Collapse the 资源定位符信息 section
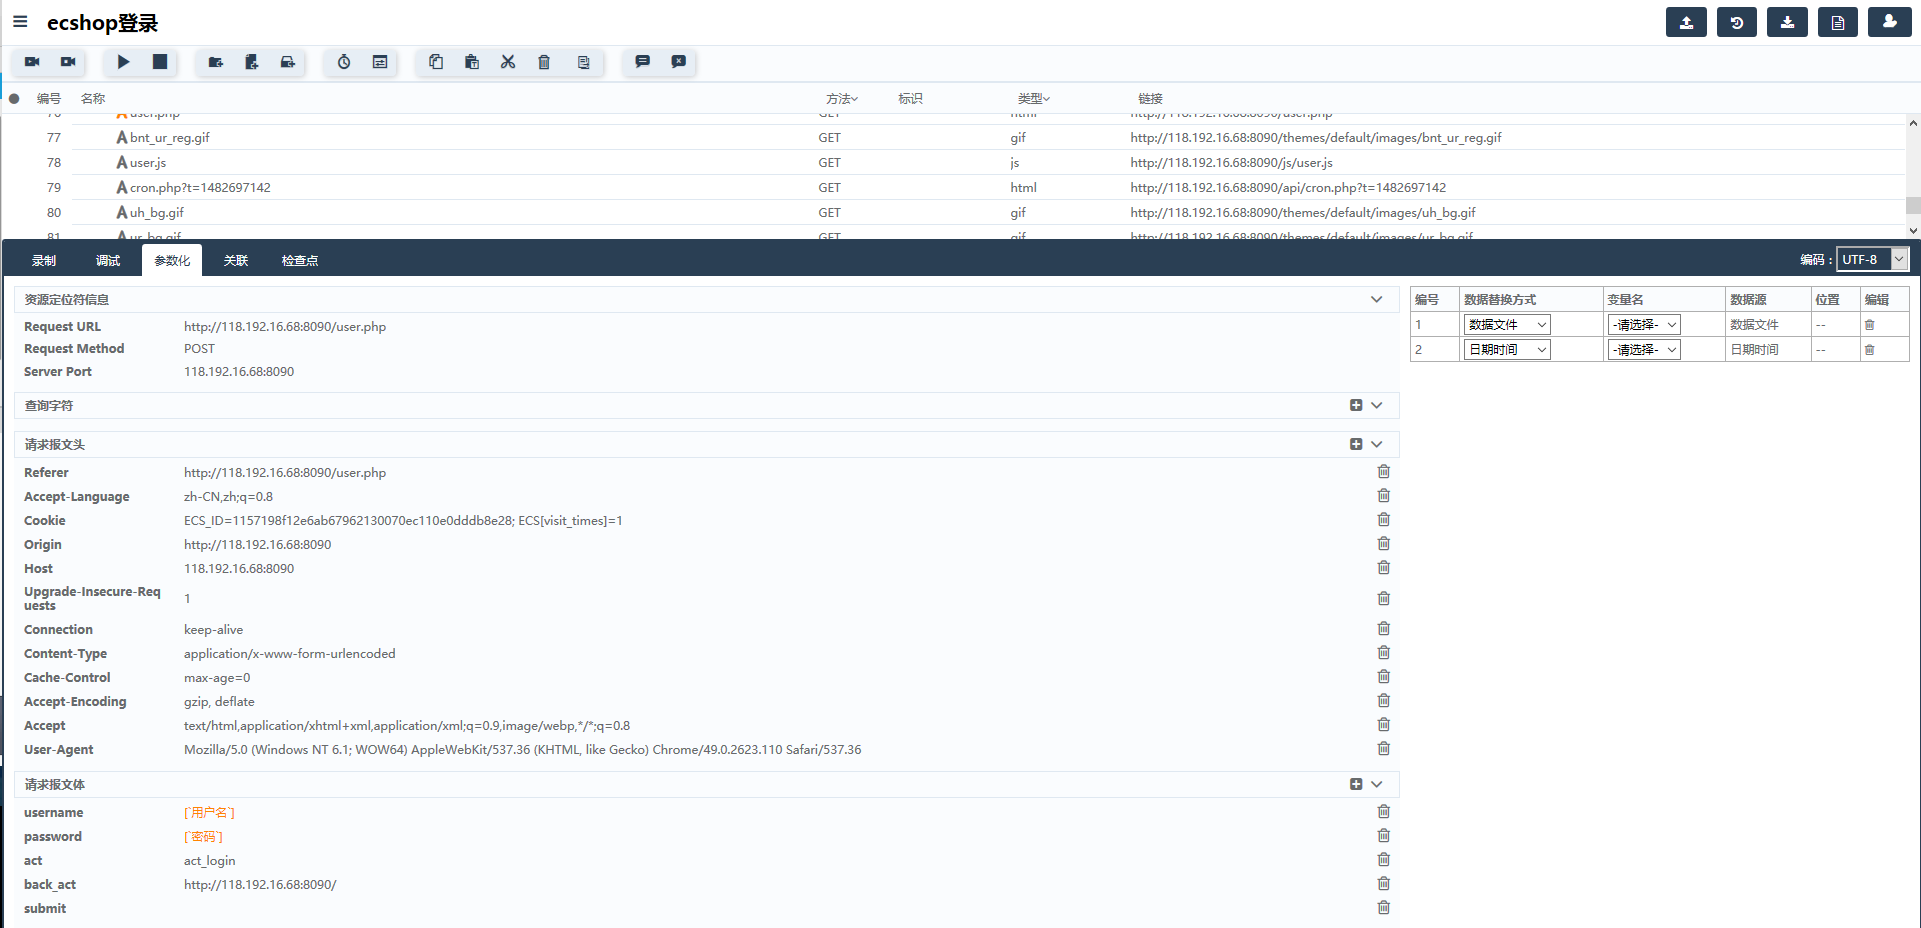The width and height of the screenshot is (1921, 928). point(1377,299)
